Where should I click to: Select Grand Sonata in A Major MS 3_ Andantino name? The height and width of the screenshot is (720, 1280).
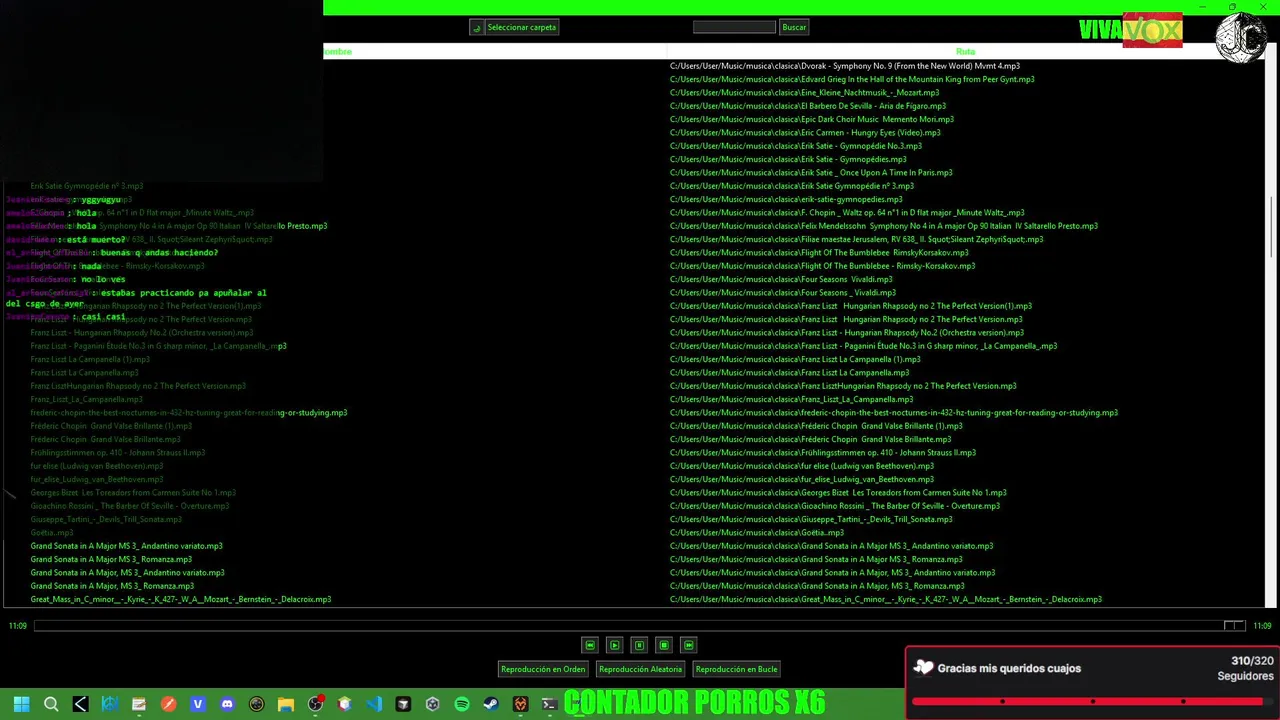(127, 546)
